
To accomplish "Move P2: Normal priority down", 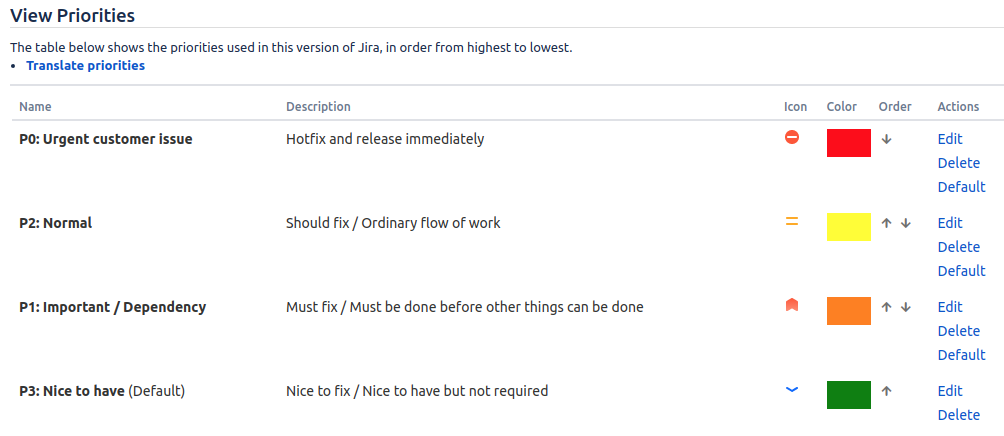I will click(905, 223).
